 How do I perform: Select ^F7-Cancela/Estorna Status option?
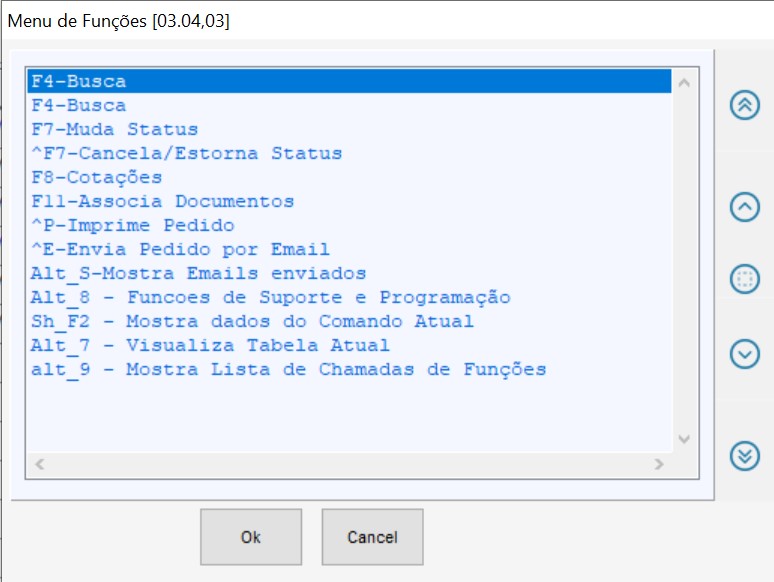tap(186, 153)
